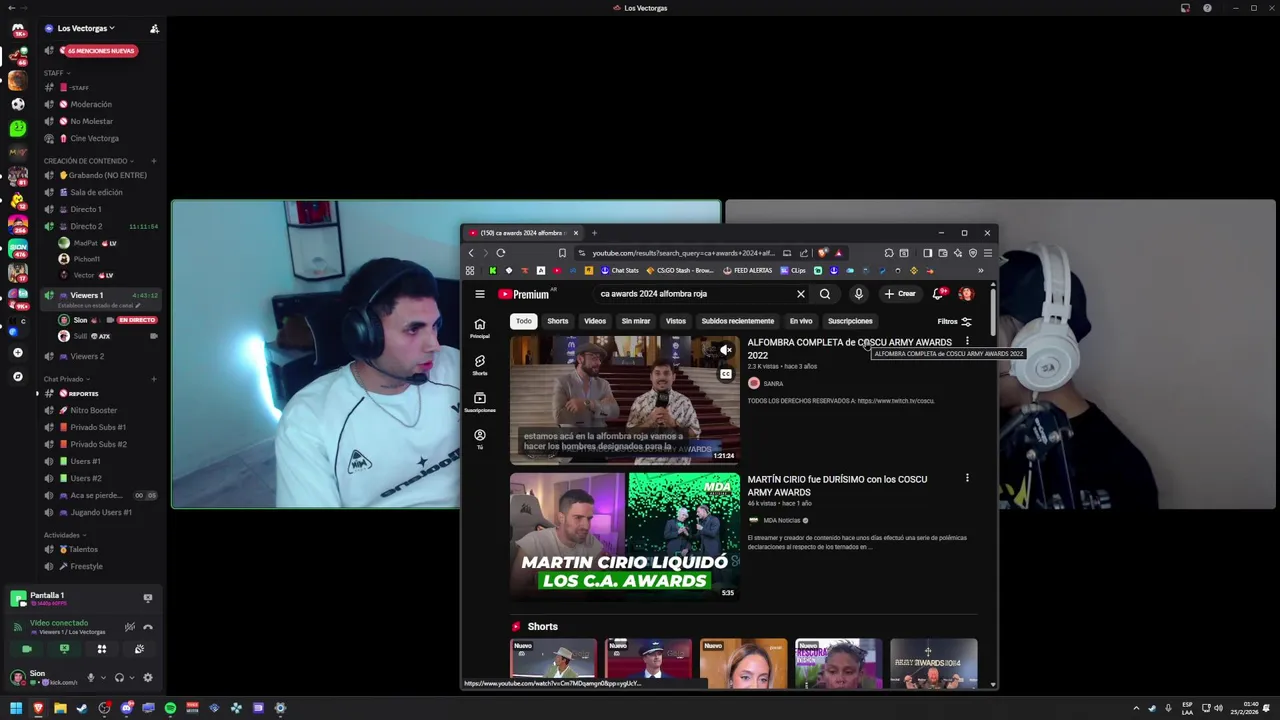Clear the YouTube search box
This screenshot has height=720, width=1280.
pos(800,294)
